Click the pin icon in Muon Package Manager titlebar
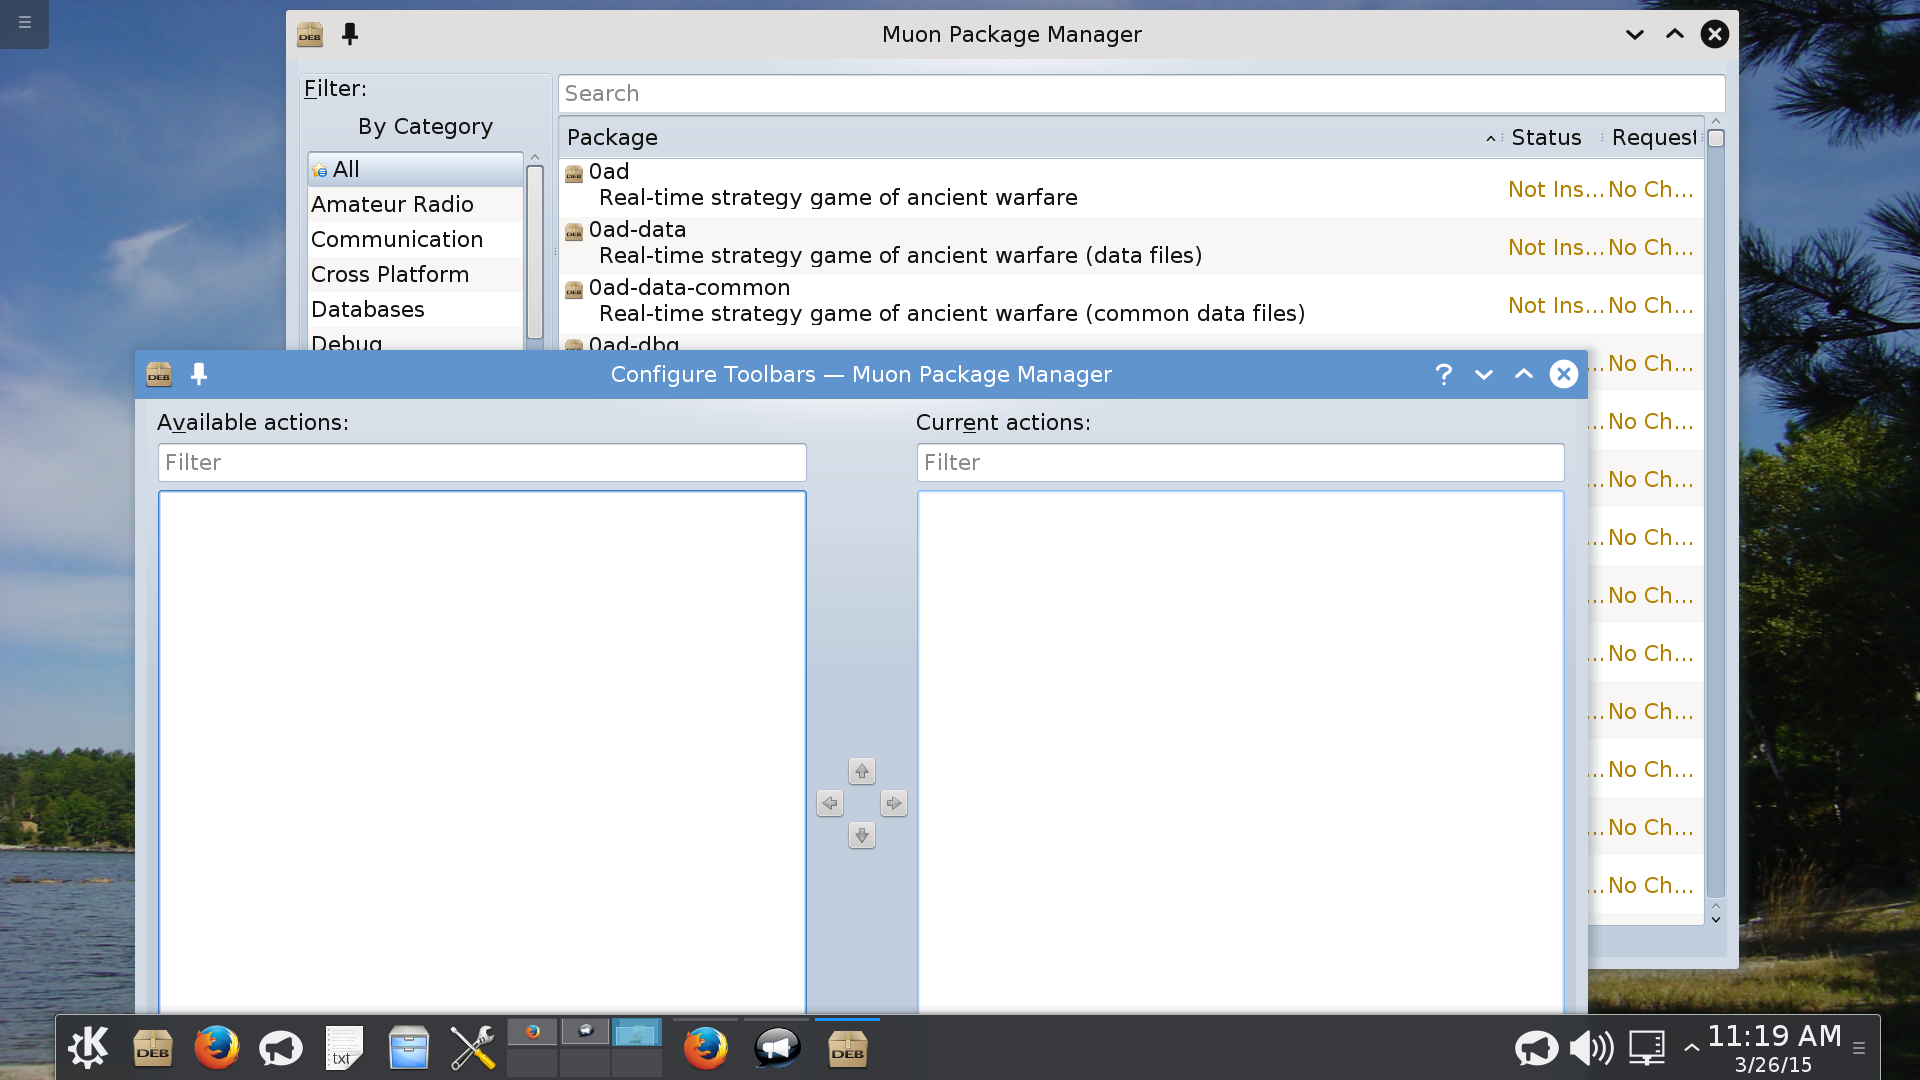 350,34
